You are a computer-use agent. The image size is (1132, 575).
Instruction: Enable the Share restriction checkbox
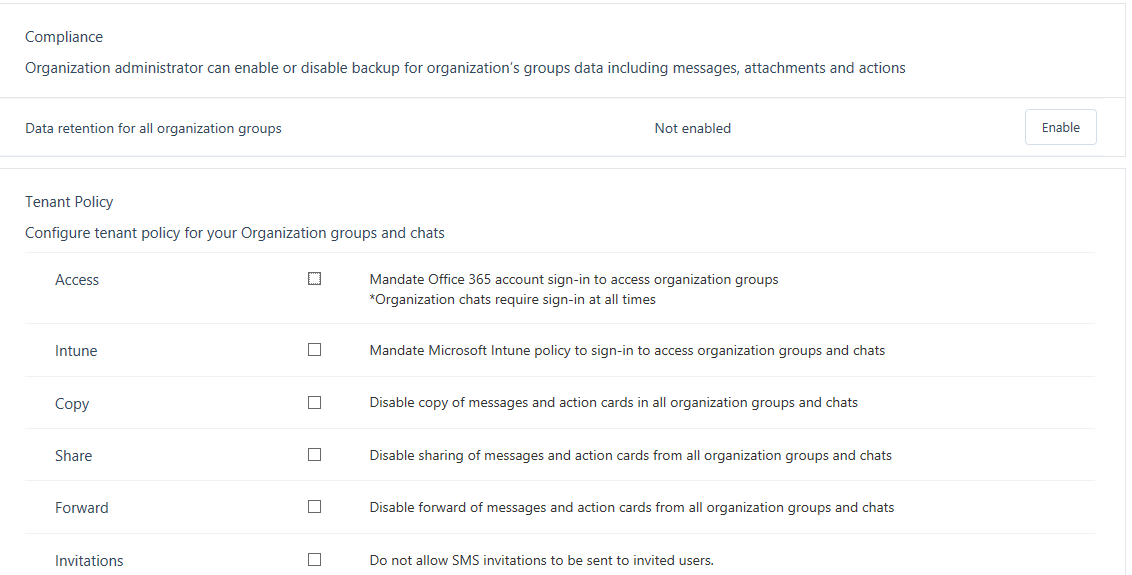click(x=314, y=455)
